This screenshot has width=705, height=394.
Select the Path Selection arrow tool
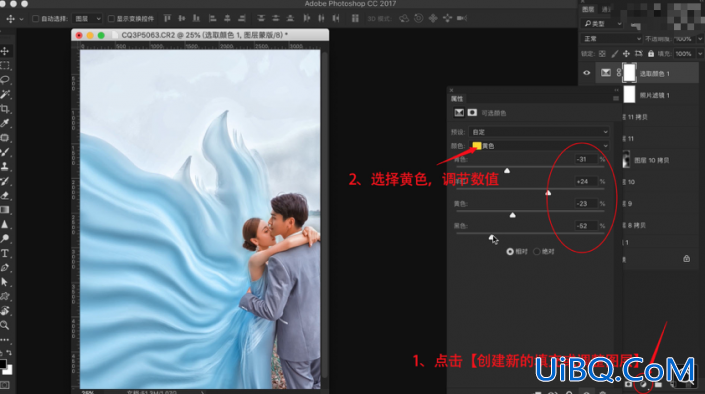(5, 282)
